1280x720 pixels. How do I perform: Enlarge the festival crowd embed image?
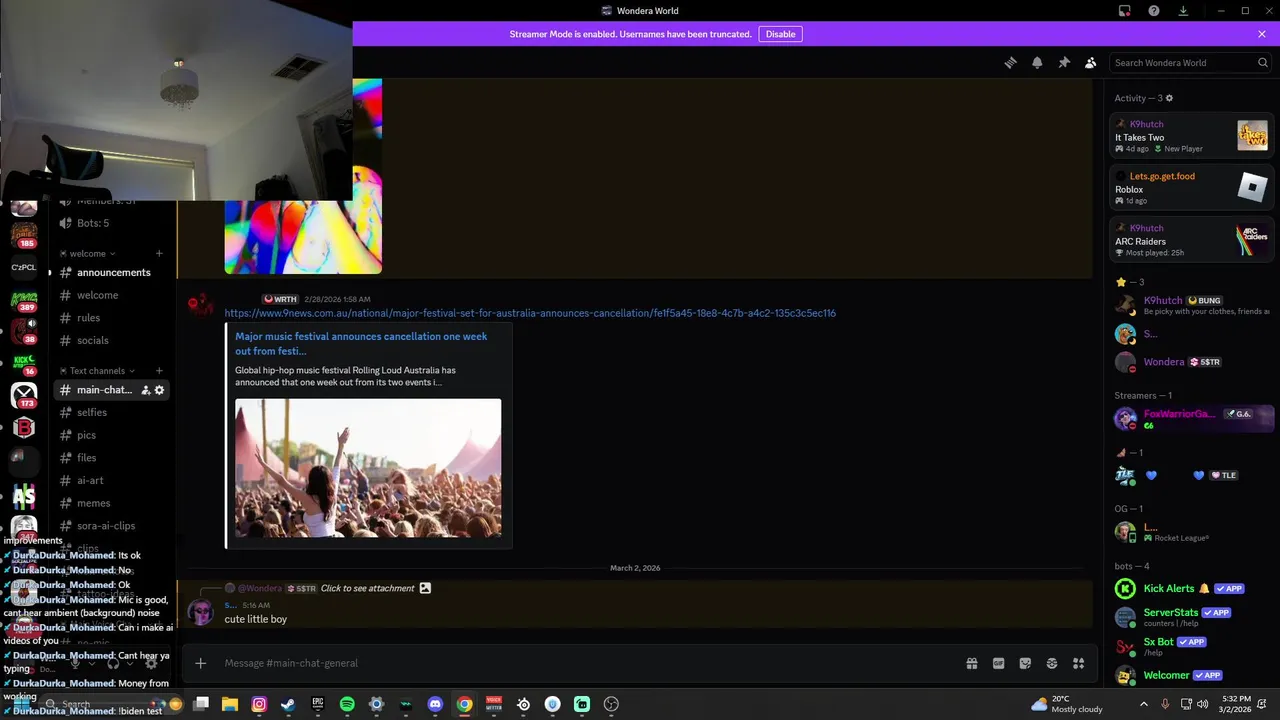coord(368,468)
